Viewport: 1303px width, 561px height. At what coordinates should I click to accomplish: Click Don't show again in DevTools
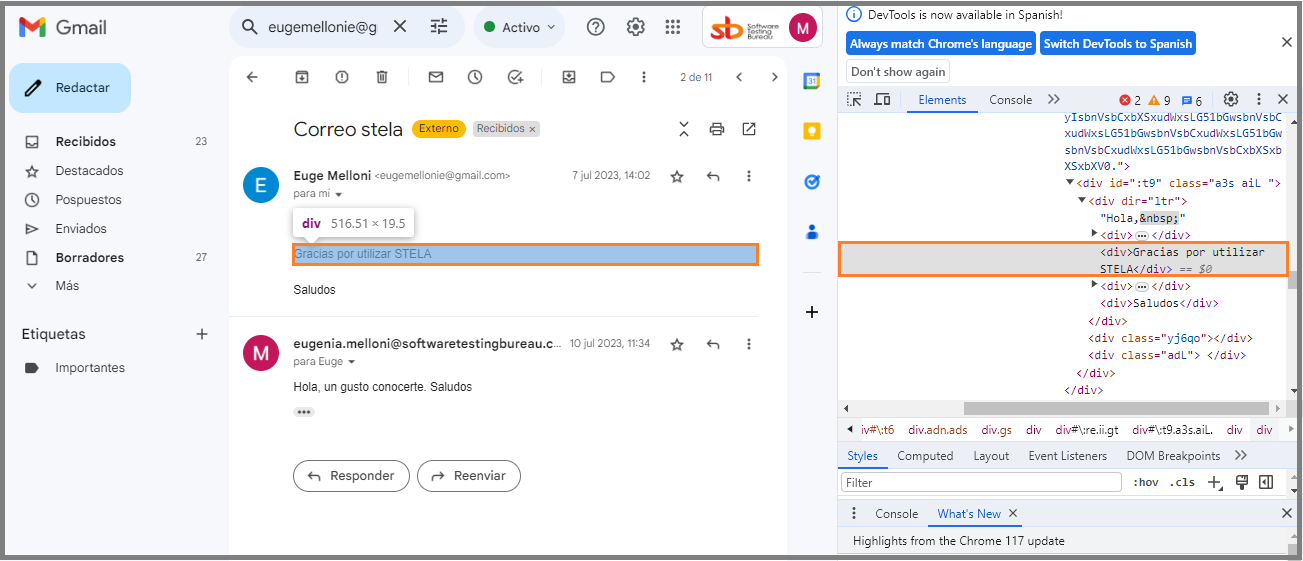[x=898, y=72]
